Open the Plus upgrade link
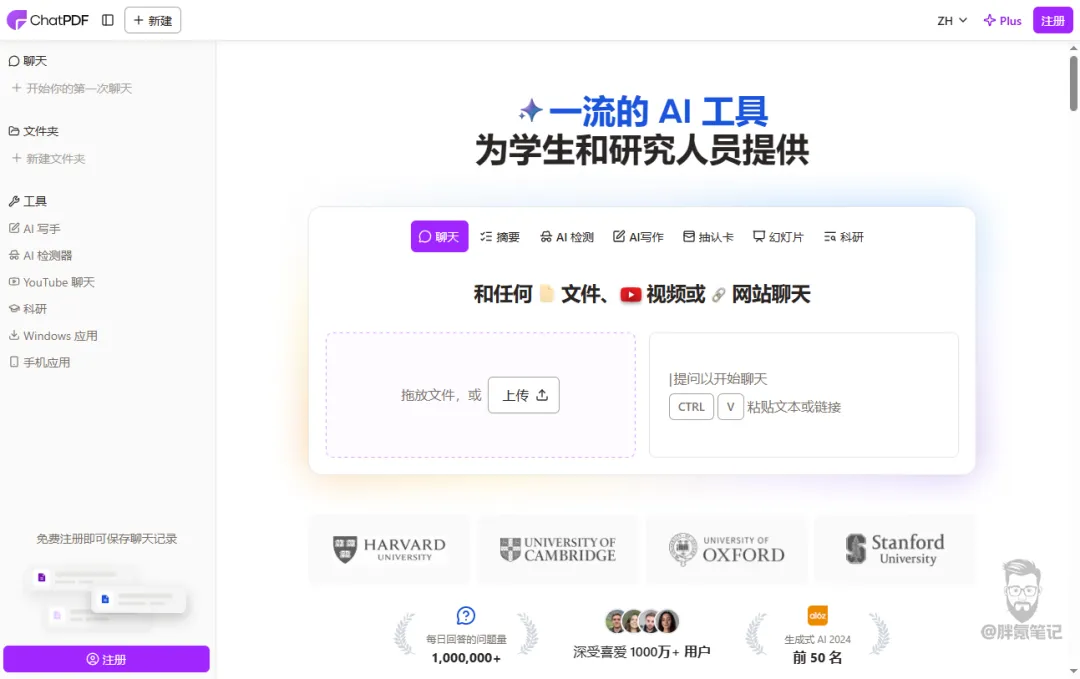The image size is (1080, 679). [x=1002, y=21]
